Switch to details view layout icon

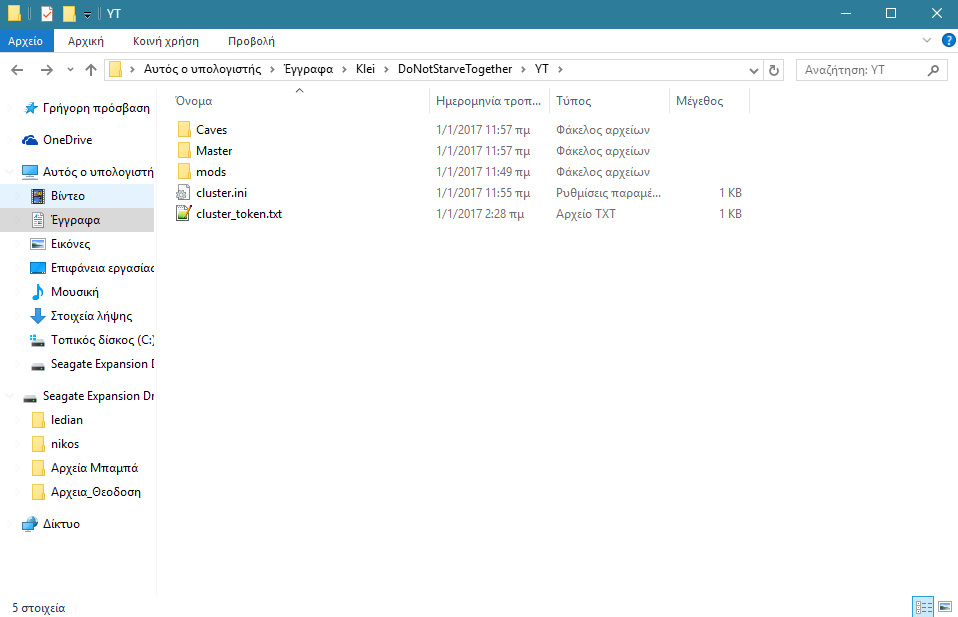(923, 607)
